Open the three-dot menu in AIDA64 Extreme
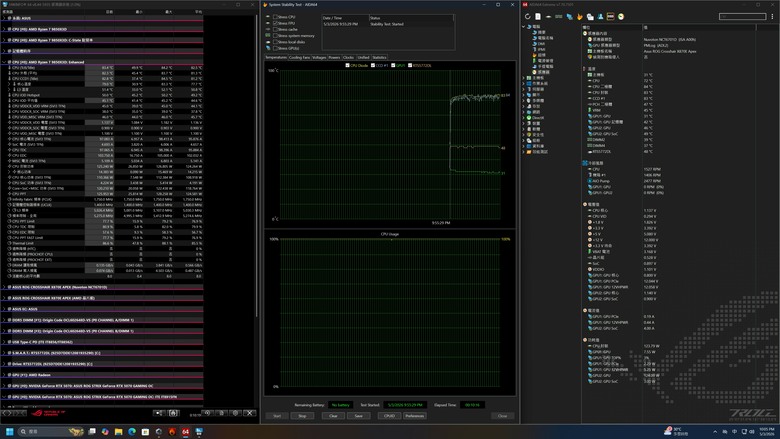 tap(773, 16)
